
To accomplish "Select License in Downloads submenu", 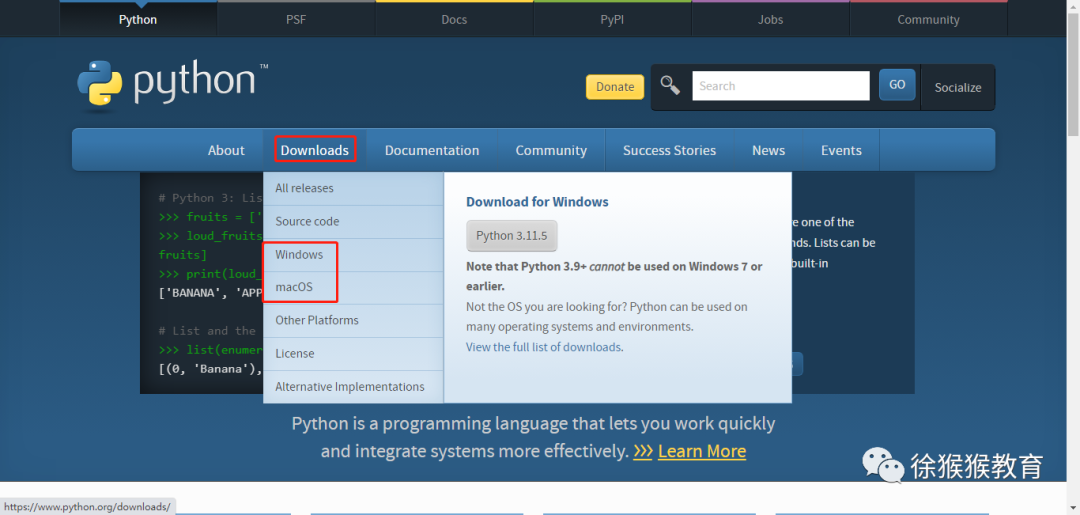I will tap(353, 353).
